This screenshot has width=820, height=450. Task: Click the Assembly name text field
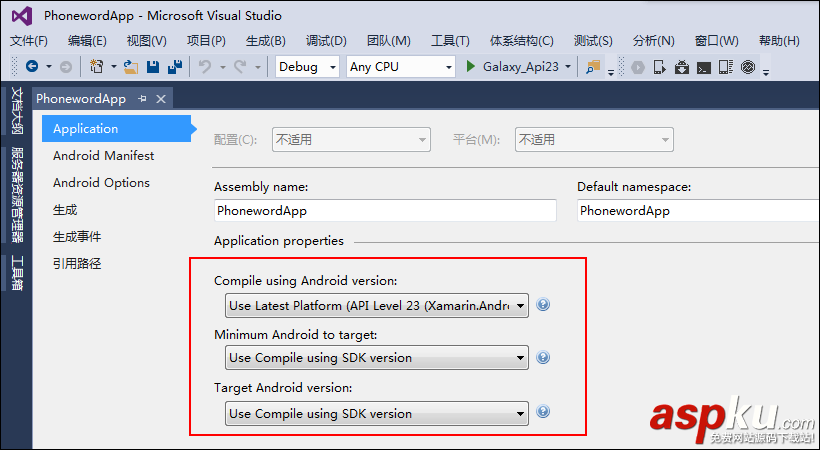pos(385,211)
